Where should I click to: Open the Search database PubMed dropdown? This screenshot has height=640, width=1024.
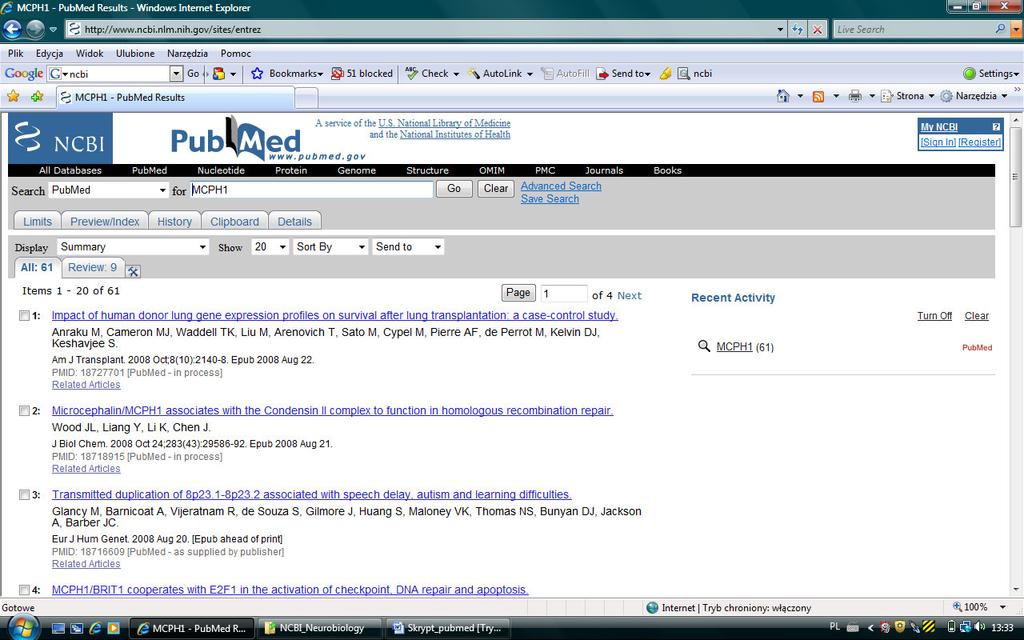[x=108, y=190]
